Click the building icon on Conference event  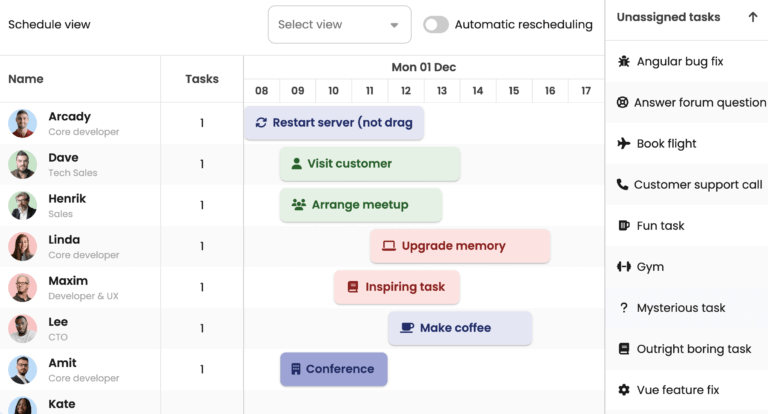pos(295,369)
